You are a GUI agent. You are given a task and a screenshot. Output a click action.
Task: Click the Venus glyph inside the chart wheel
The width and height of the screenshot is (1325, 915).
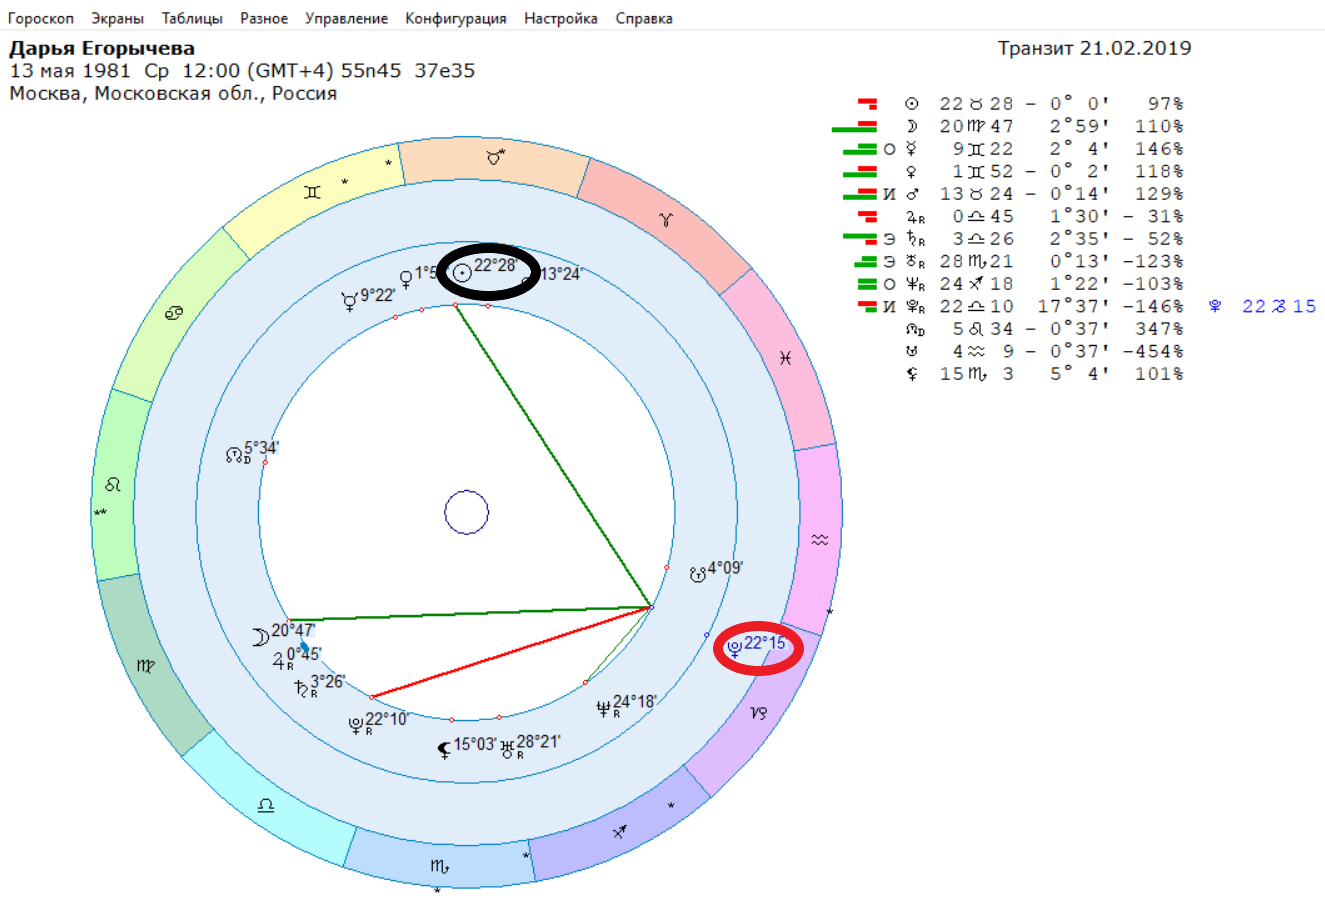[x=406, y=278]
